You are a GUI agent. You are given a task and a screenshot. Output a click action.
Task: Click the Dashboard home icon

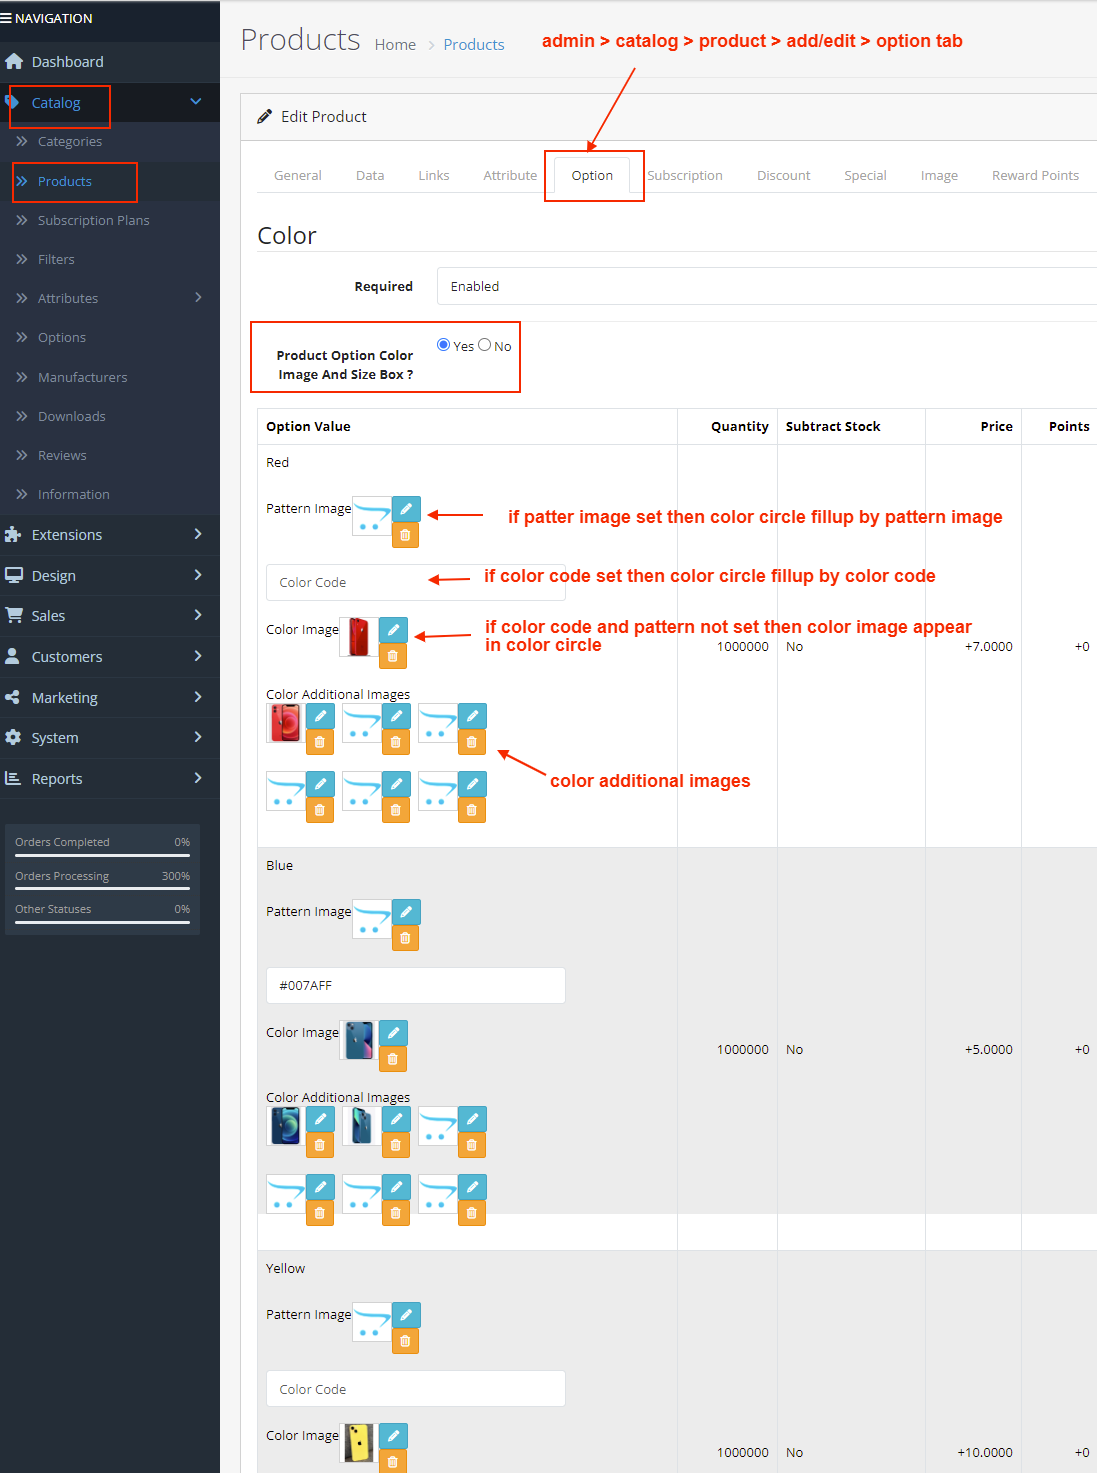coord(14,62)
